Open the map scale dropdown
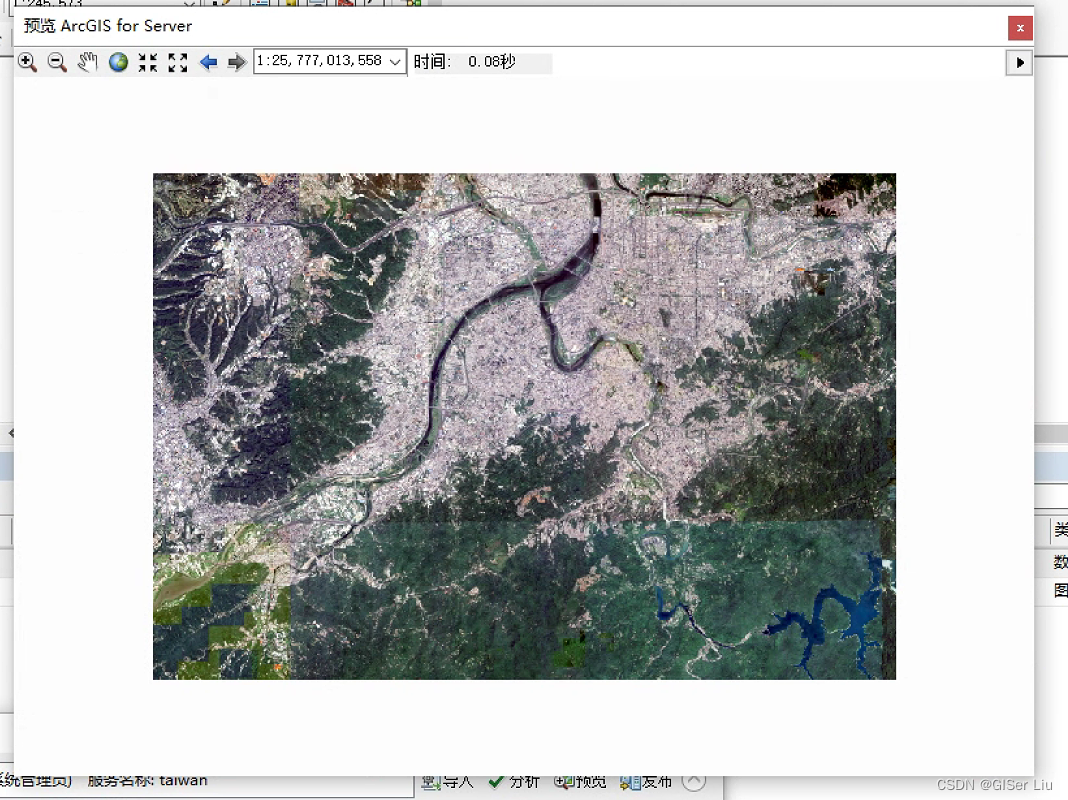The width and height of the screenshot is (1068, 800). coord(393,62)
